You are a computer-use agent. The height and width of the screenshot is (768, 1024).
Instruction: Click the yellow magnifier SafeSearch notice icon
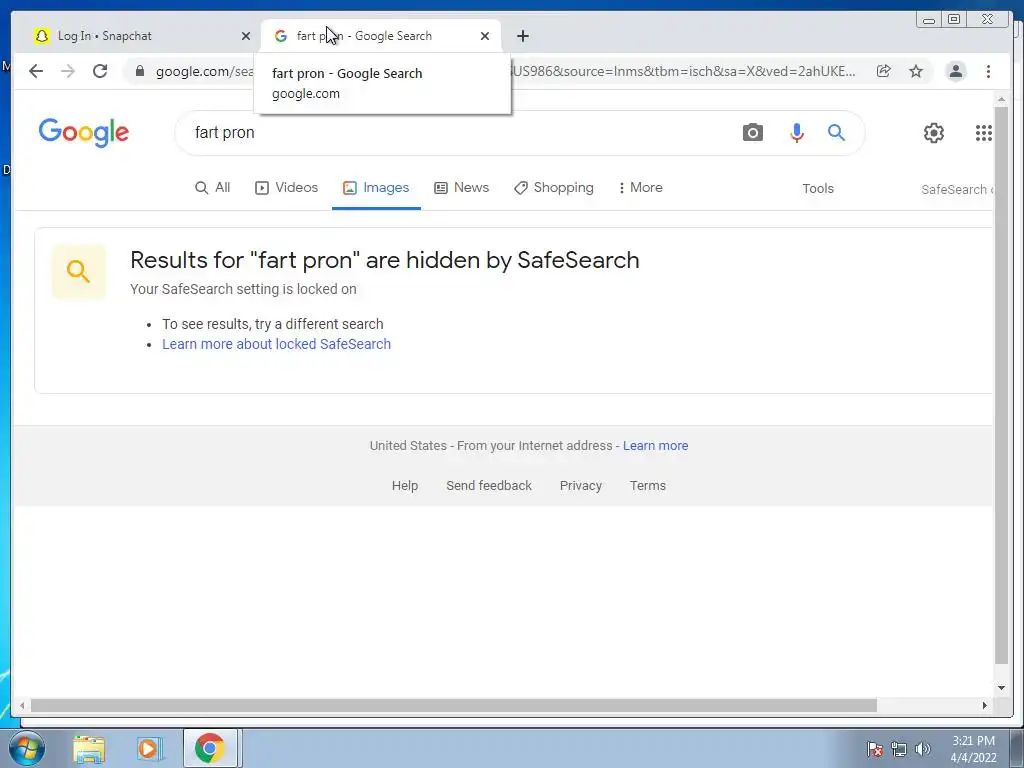click(x=78, y=271)
